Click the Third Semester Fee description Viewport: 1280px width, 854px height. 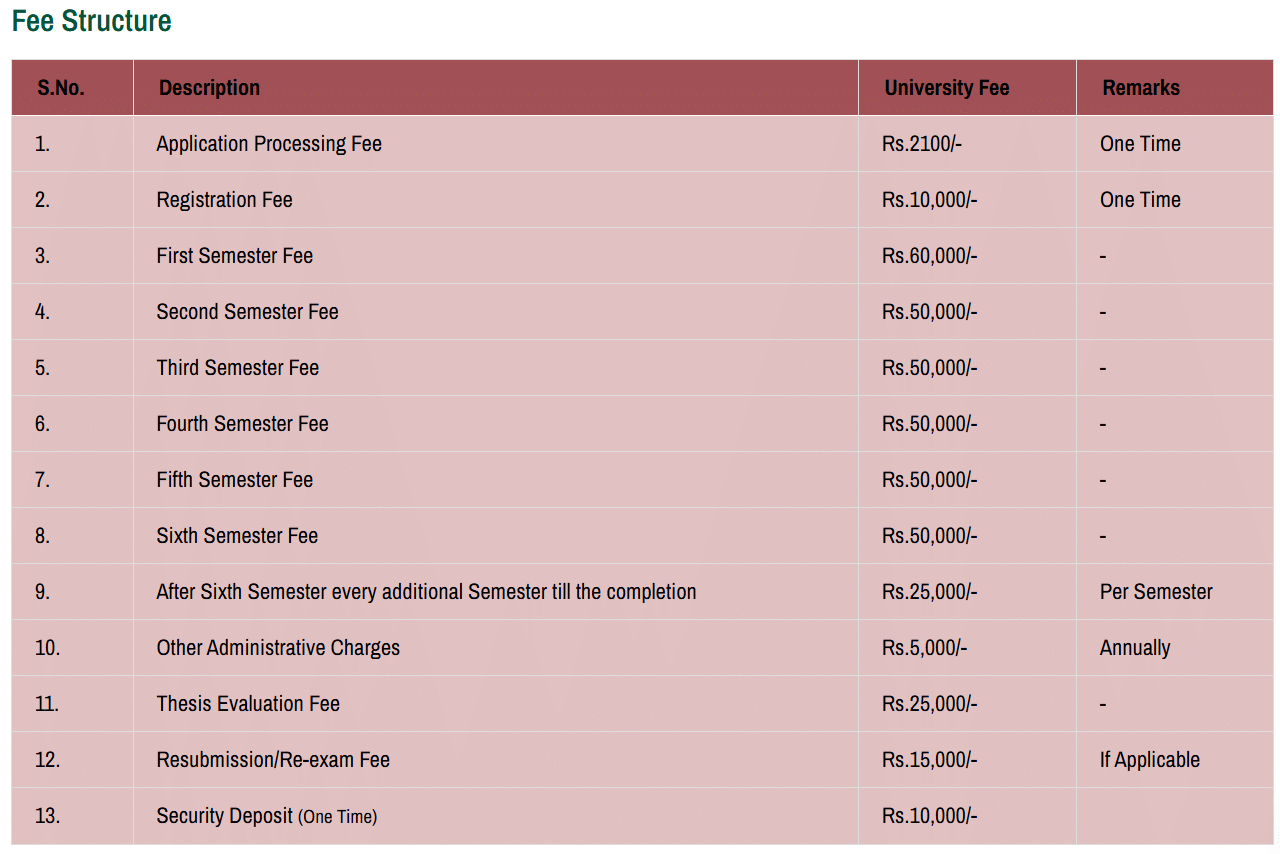click(237, 368)
